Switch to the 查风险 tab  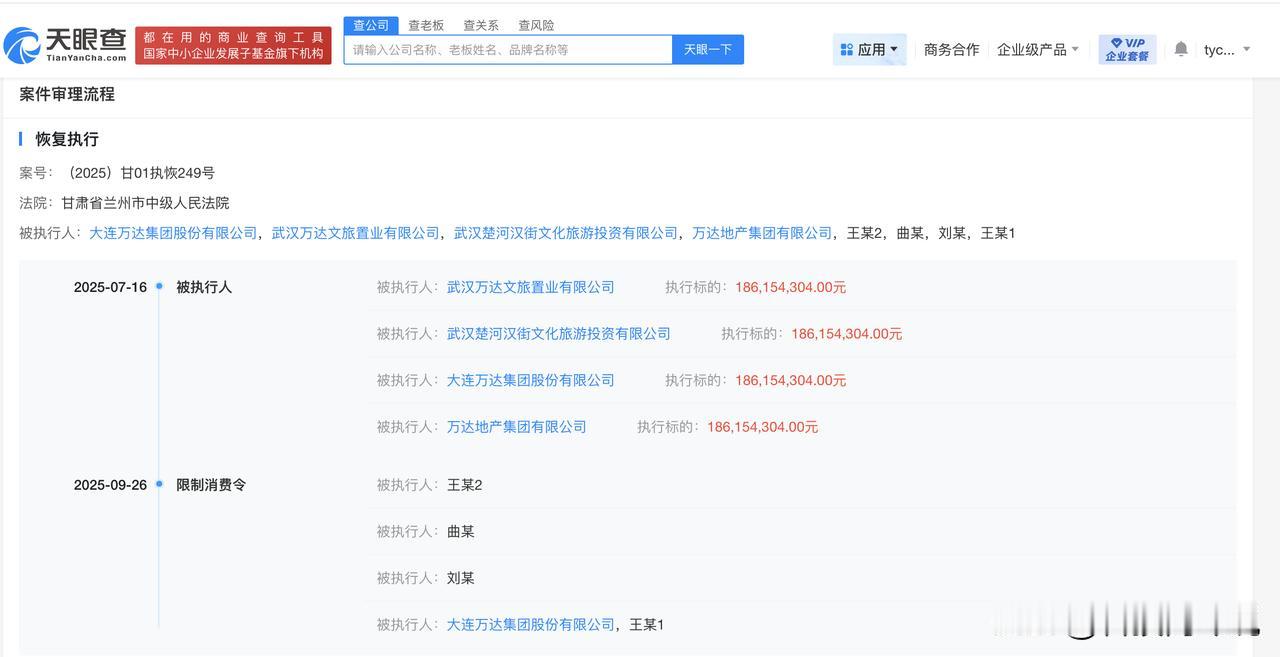pos(536,25)
